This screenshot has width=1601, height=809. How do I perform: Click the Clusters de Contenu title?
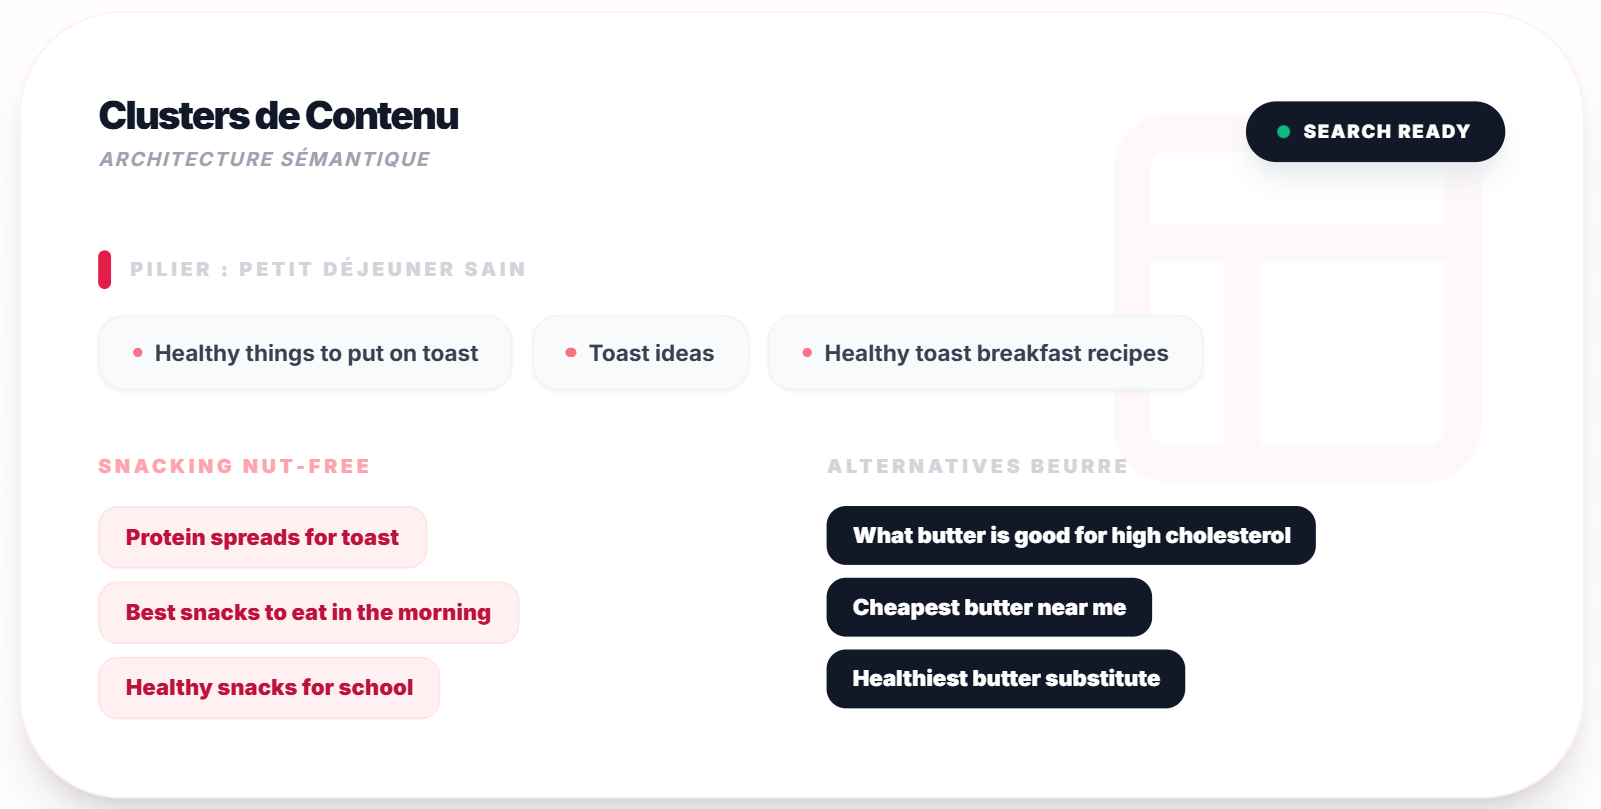point(278,116)
